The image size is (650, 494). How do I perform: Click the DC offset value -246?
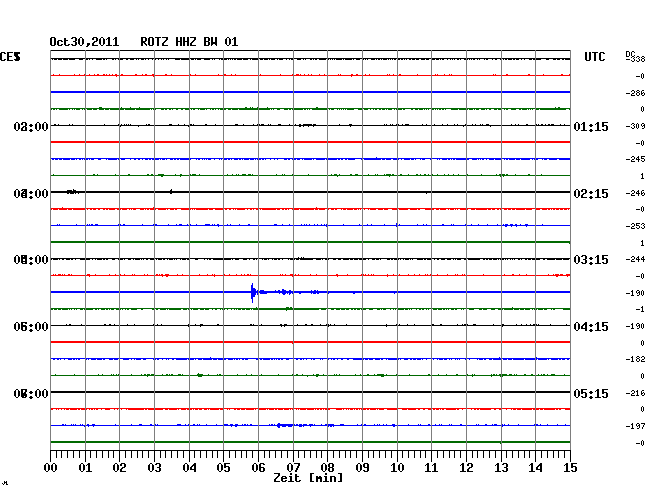[x=635, y=194]
